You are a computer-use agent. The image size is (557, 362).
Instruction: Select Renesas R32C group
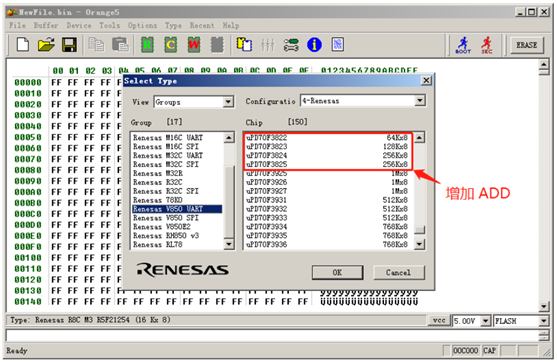tap(177, 182)
